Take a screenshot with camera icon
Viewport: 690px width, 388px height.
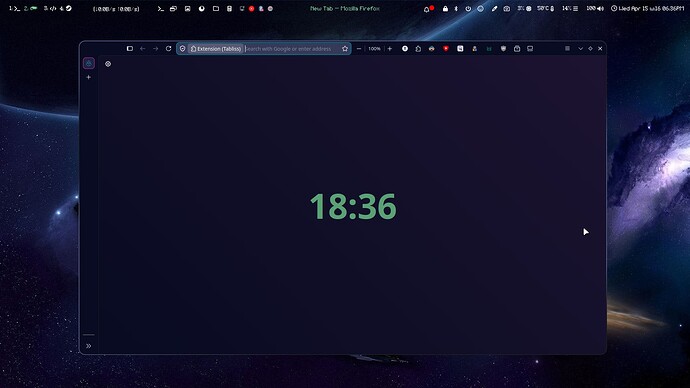[x=506, y=8]
